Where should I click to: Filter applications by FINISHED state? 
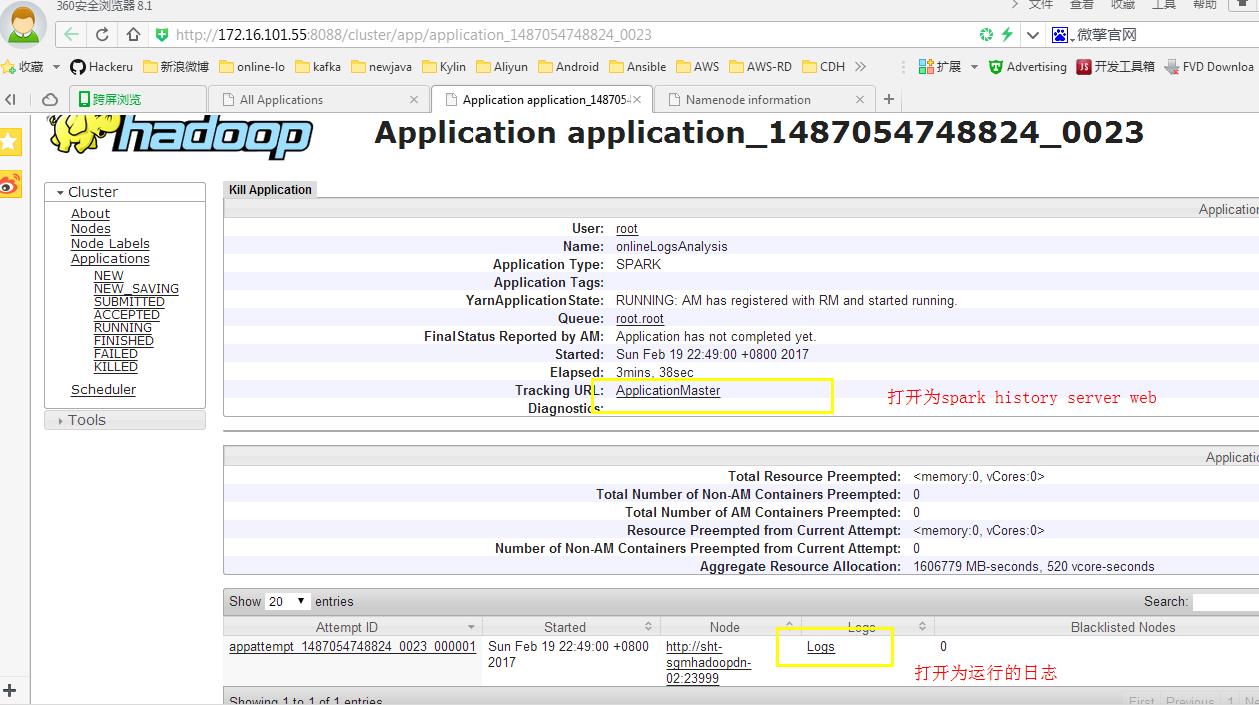[124, 340]
